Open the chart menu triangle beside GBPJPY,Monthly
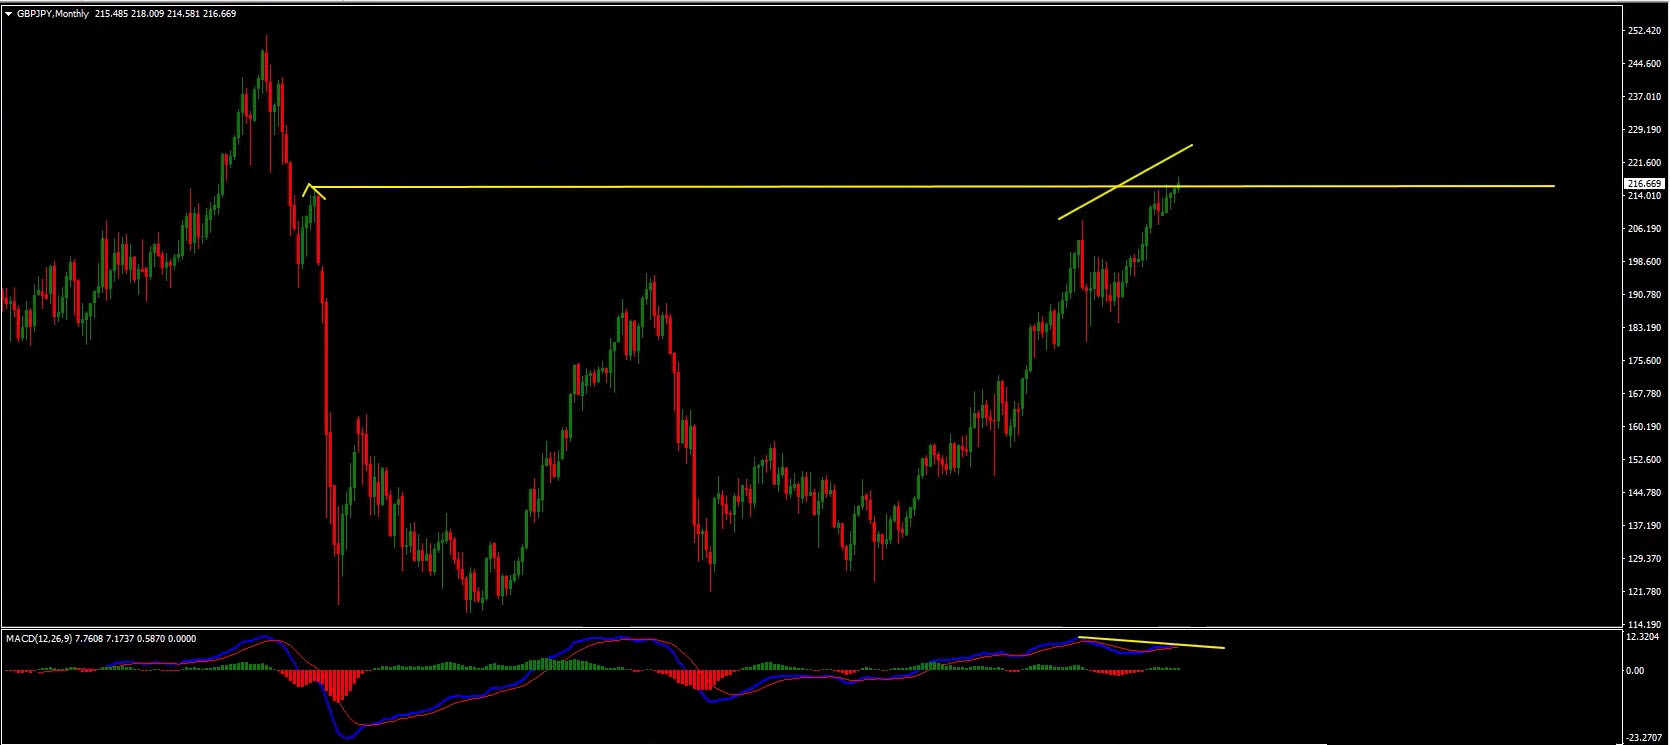The width and height of the screenshot is (1670, 745). pos(9,14)
